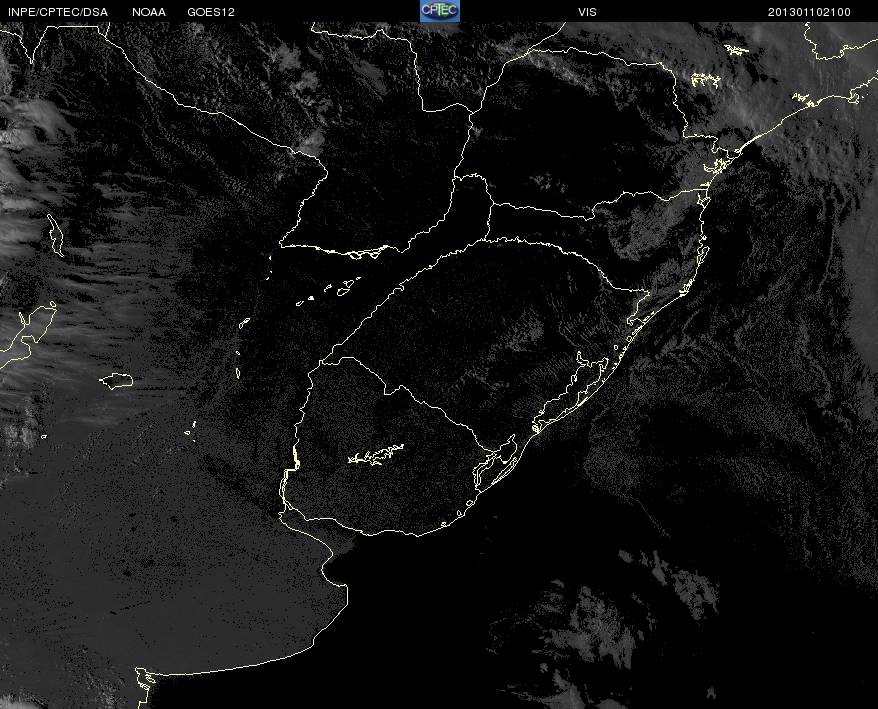Image resolution: width=878 pixels, height=709 pixels.
Task: Click the small island outline at top right
Action: tap(736, 49)
